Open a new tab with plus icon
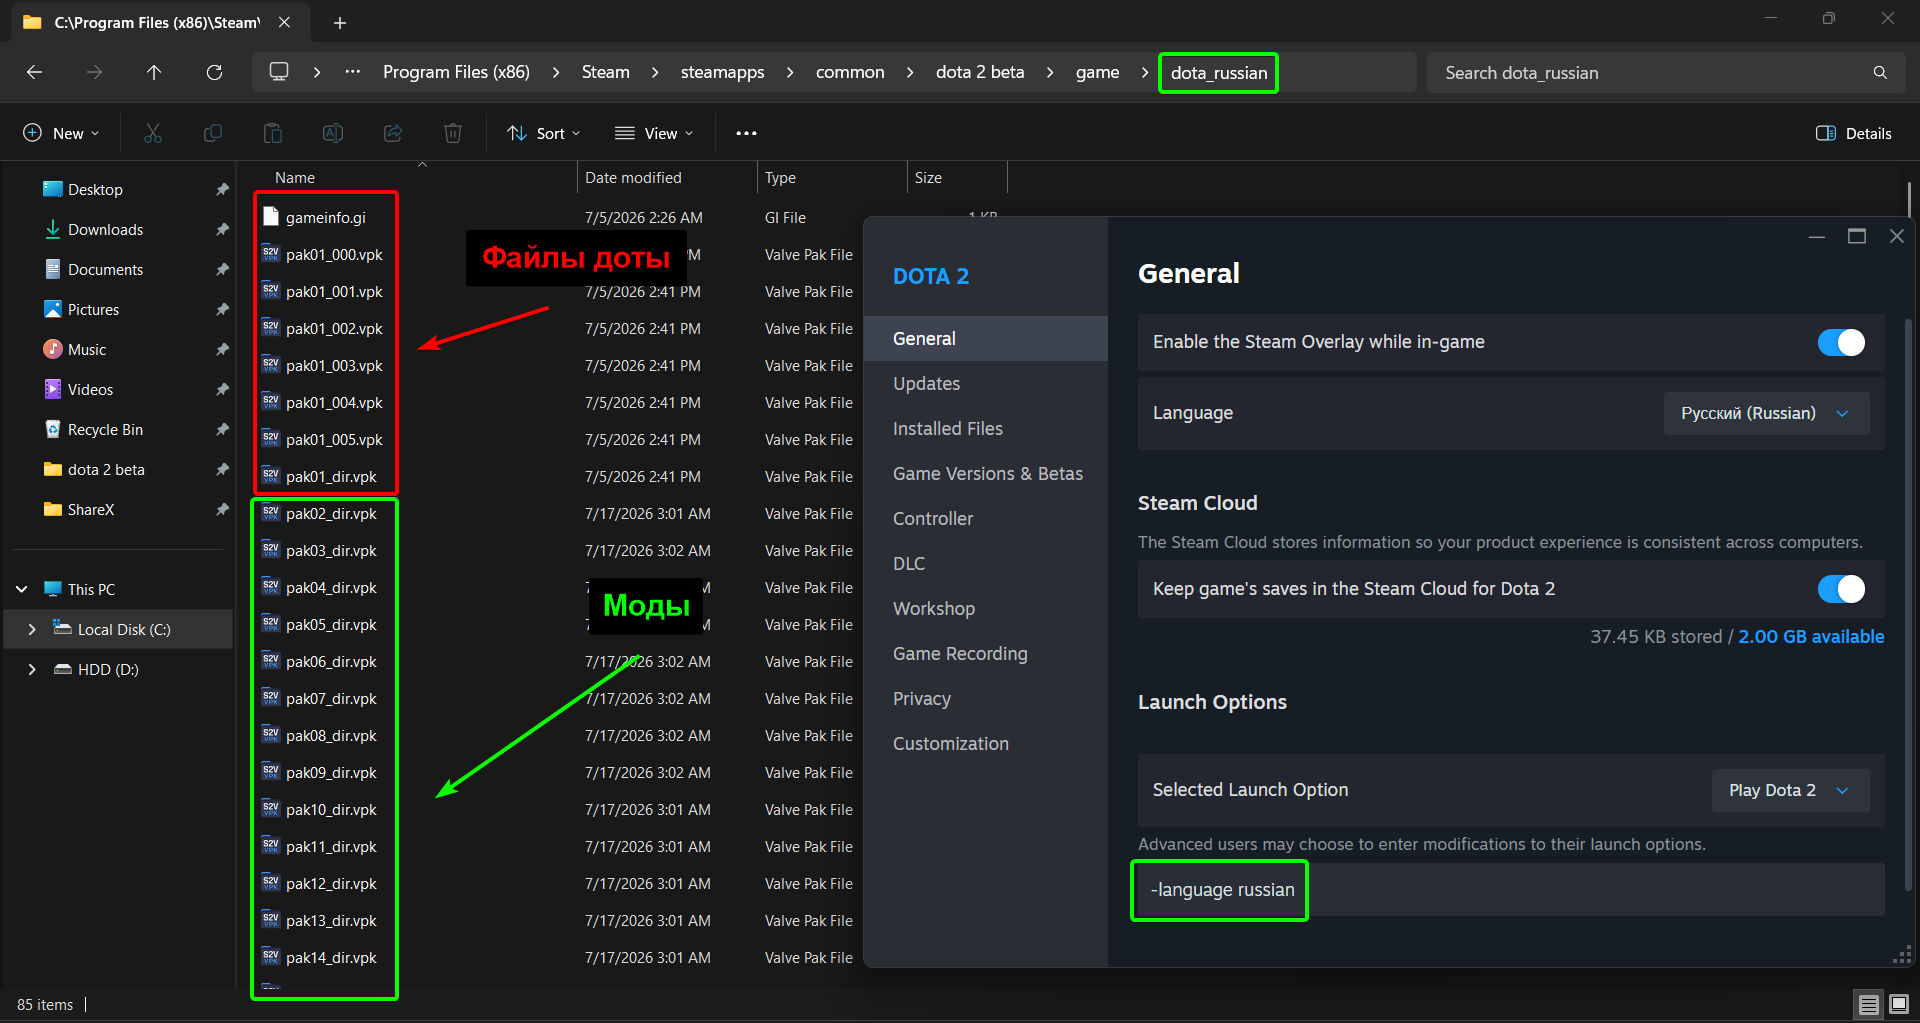This screenshot has width=1920, height=1023. [x=340, y=22]
